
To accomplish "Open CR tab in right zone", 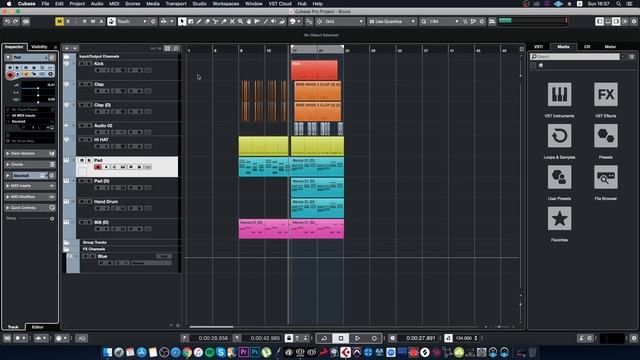I will point(587,47).
